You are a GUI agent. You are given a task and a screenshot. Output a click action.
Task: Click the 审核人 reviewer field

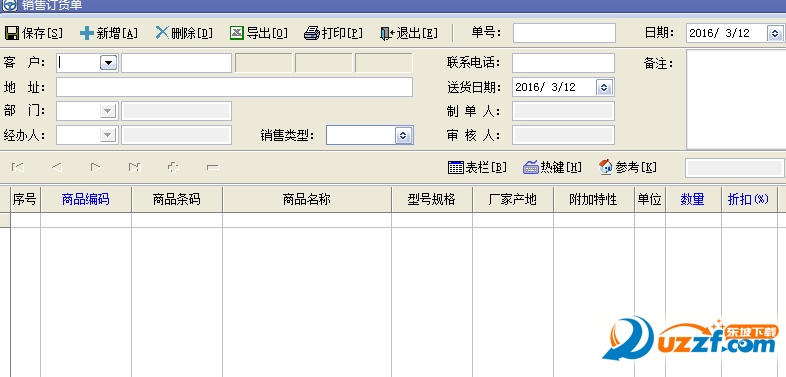(563, 135)
